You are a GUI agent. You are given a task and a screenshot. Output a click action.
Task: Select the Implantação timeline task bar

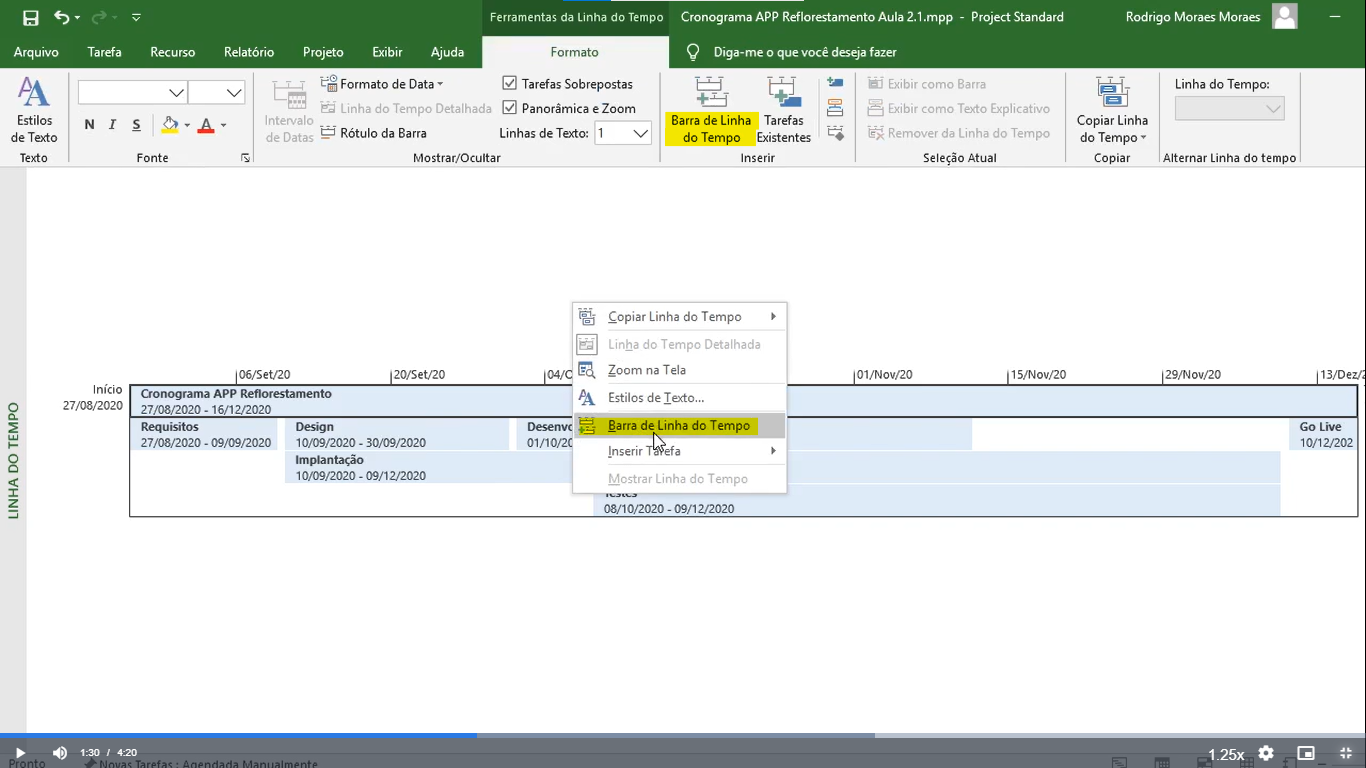point(782,467)
